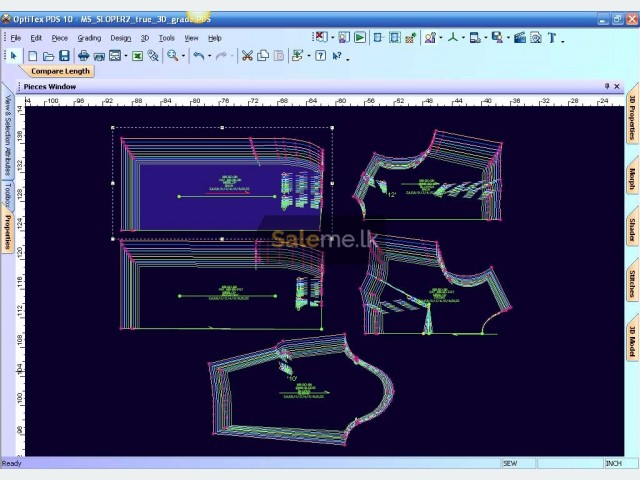Click the zoom magnifier tool
This screenshot has width=640, height=480.
[x=173, y=56]
